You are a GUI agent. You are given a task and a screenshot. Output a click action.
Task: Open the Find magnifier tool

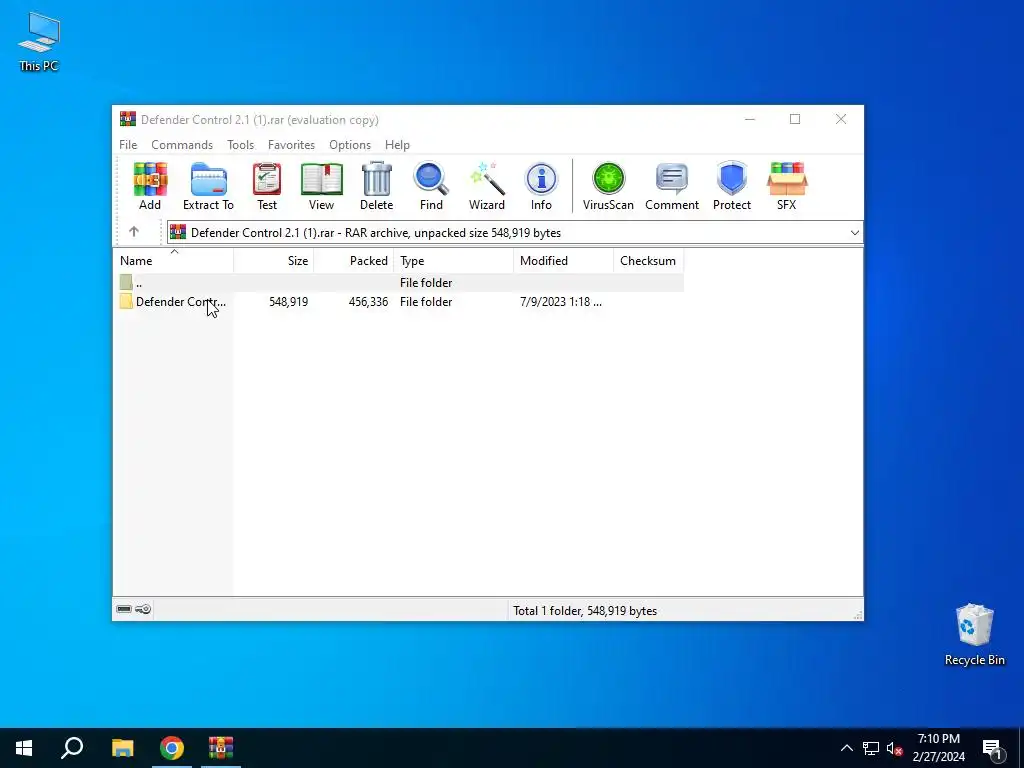pyautogui.click(x=431, y=186)
